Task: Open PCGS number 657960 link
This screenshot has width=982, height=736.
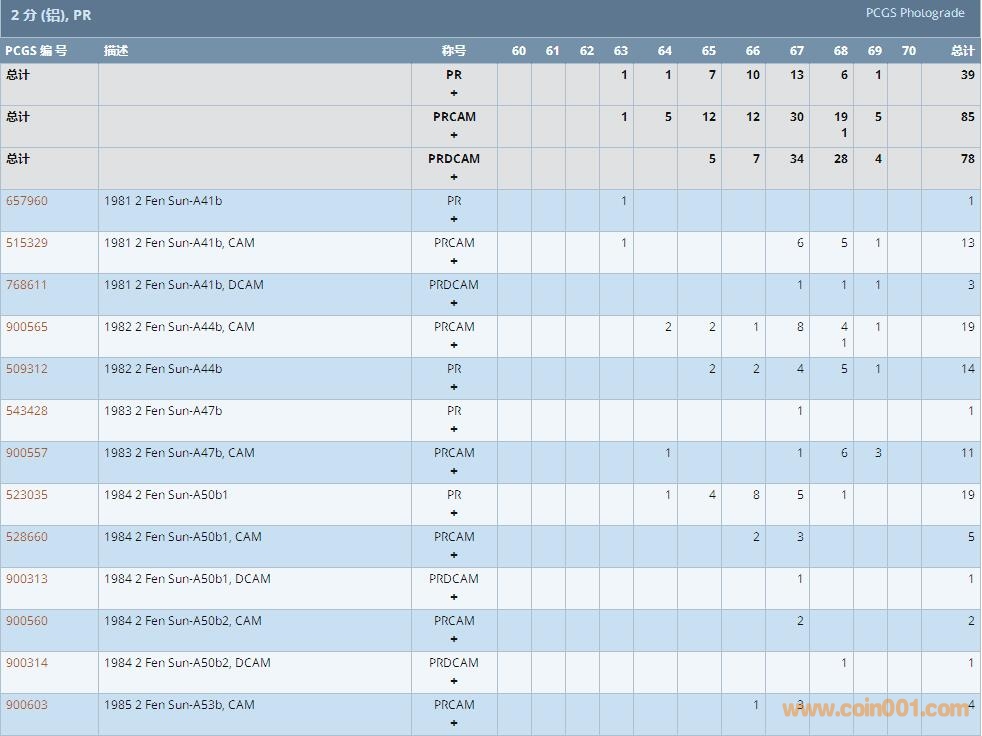Action: coord(26,201)
